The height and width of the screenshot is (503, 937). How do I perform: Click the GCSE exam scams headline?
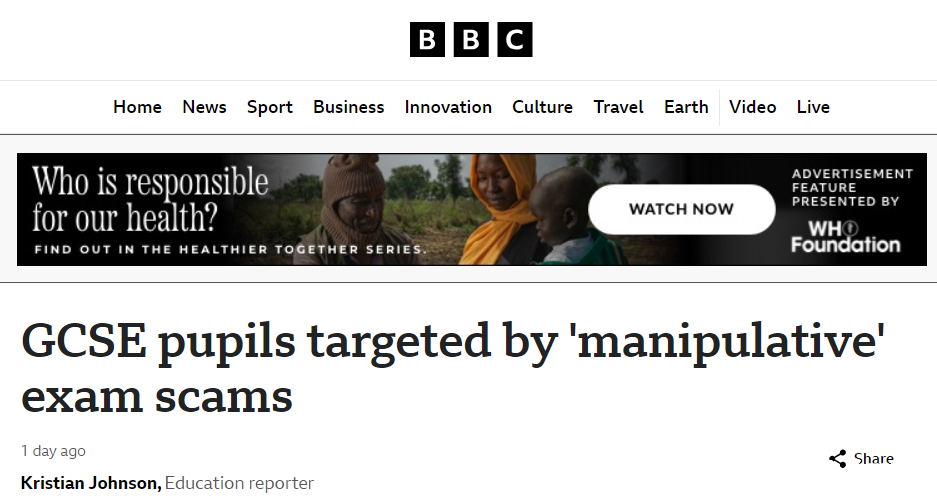[x=455, y=369]
